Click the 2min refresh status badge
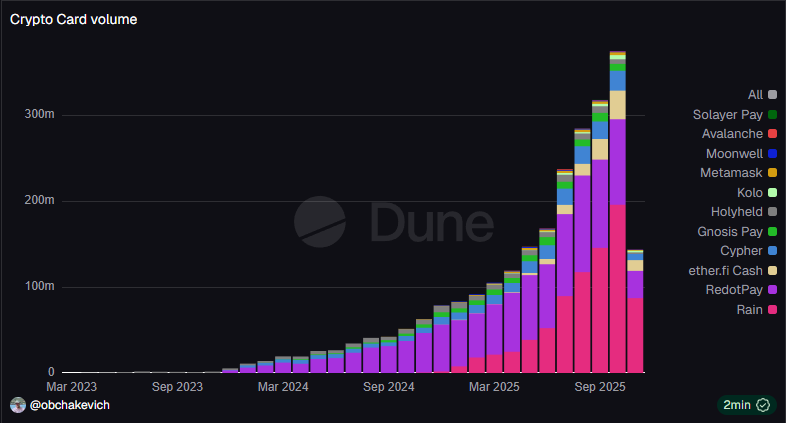This screenshot has width=786, height=423. 741,405
